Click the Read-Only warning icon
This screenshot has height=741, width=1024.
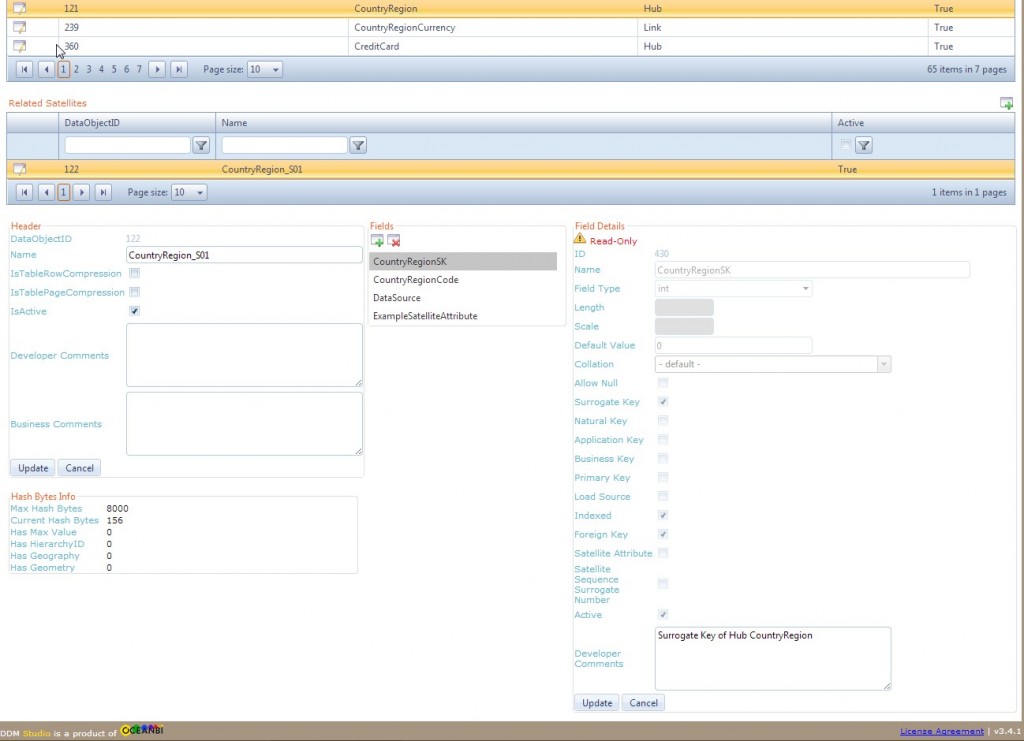click(x=580, y=239)
